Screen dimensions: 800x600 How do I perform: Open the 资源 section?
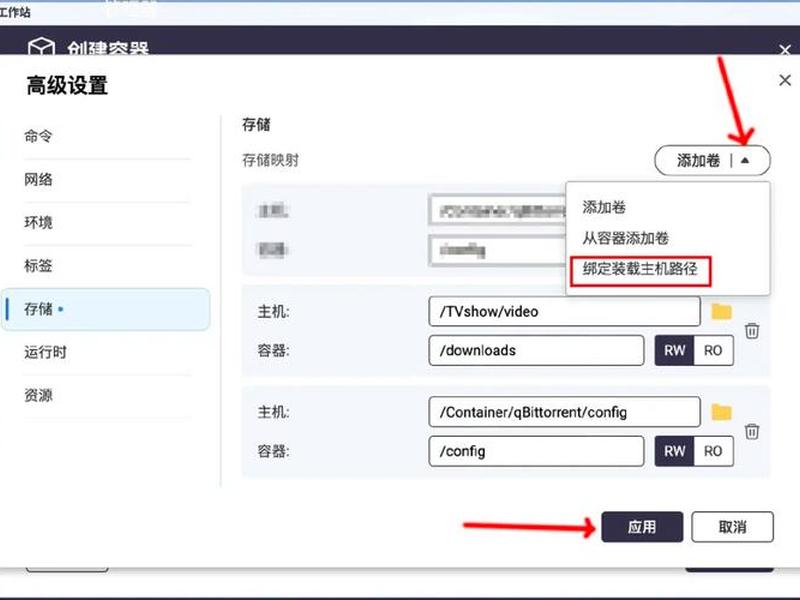(x=38, y=395)
